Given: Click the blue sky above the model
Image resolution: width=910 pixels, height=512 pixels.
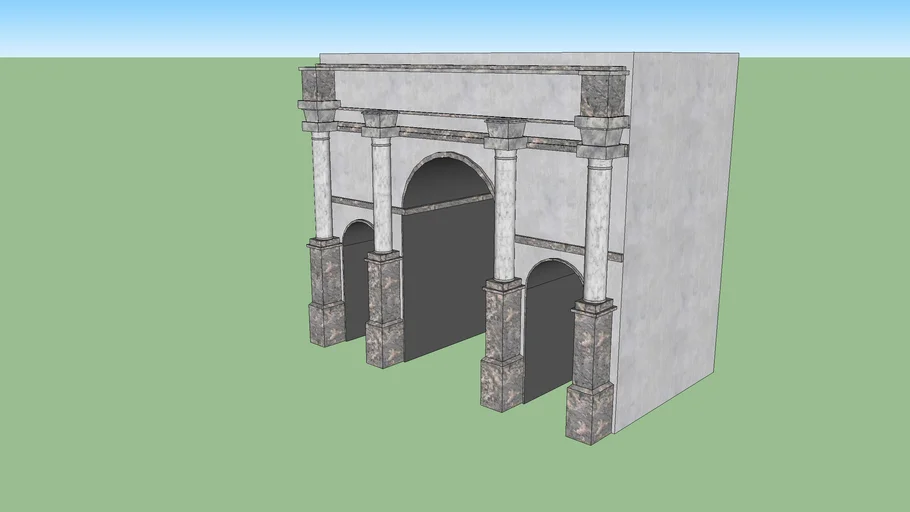Looking at the screenshot, I should click(450, 25).
